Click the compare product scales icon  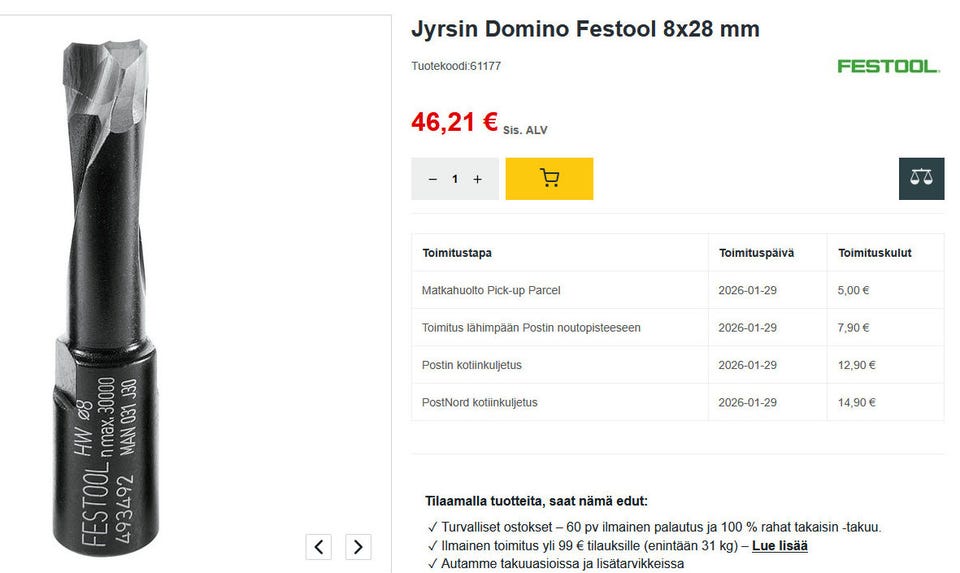click(x=921, y=179)
